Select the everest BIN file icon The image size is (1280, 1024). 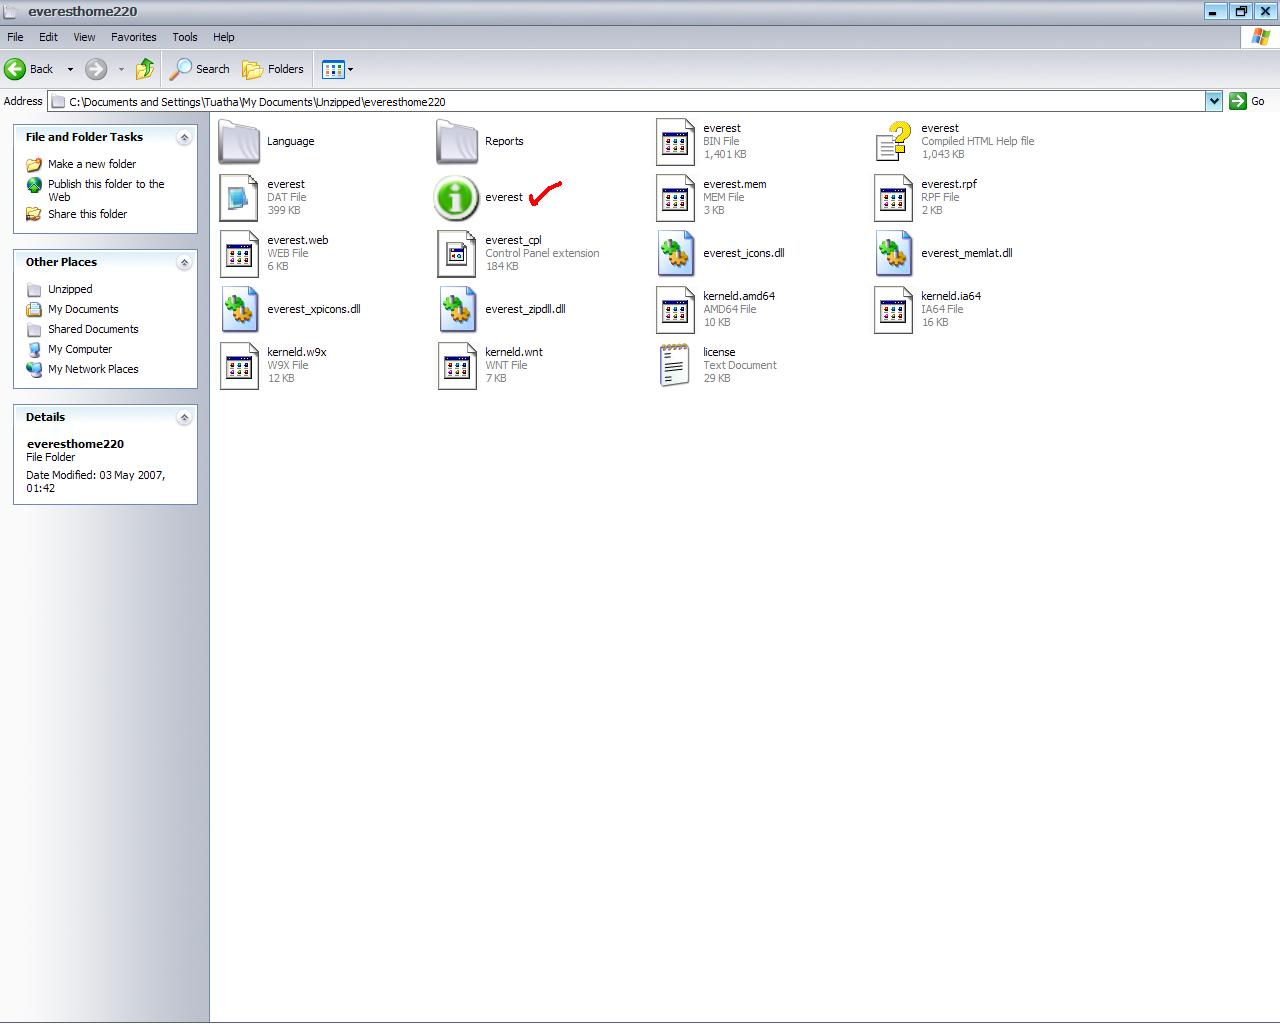(x=675, y=142)
